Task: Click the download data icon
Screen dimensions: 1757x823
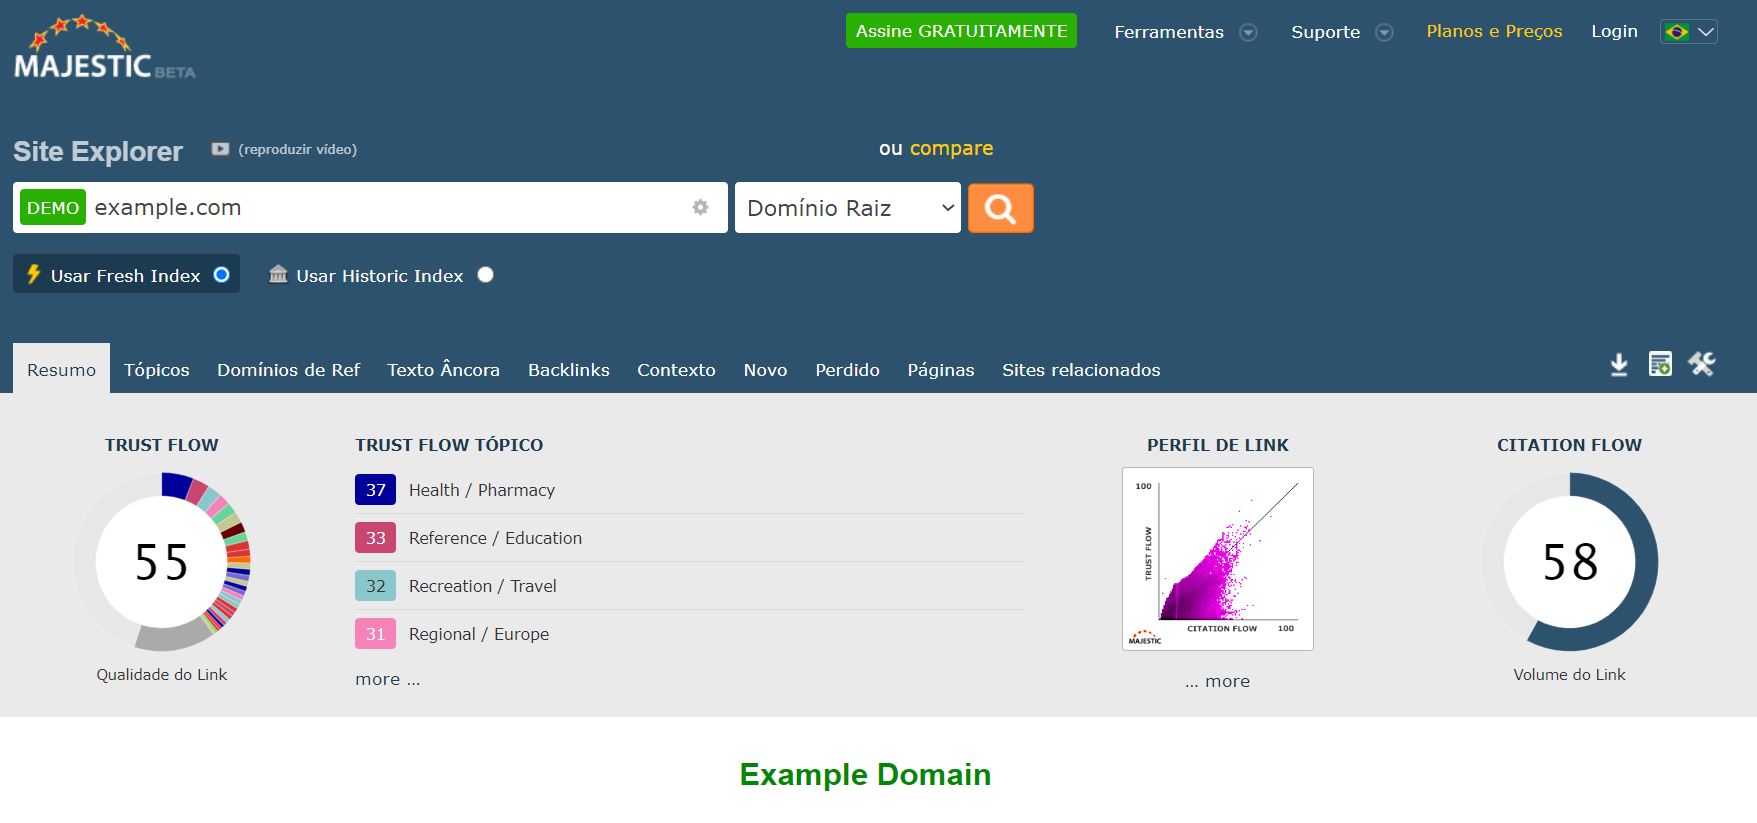Action: [x=1619, y=365]
